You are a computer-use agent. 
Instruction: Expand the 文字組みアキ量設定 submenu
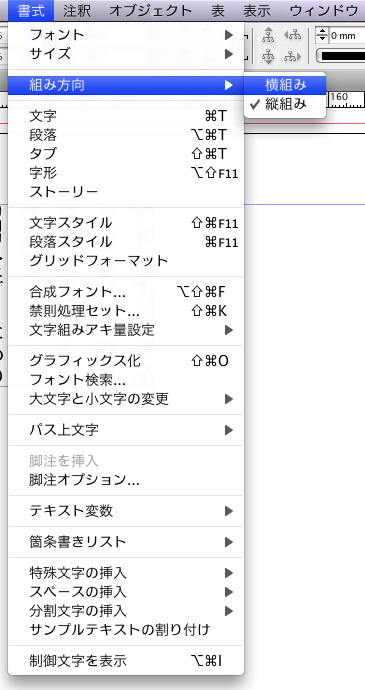pyautogui.click(x=125, y=330)
